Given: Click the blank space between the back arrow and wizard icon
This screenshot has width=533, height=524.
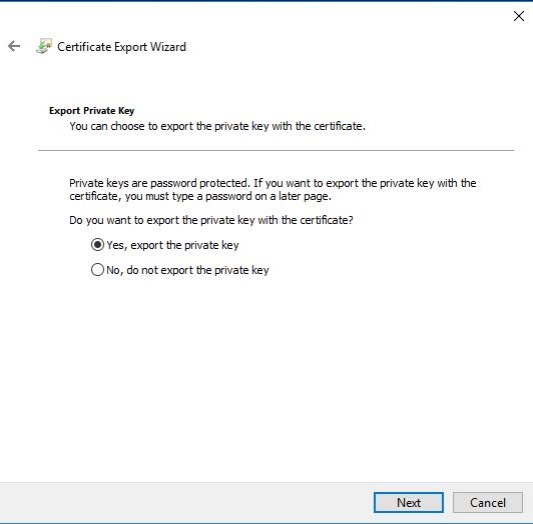Looking at the screenshot, I should coord(29,46).
